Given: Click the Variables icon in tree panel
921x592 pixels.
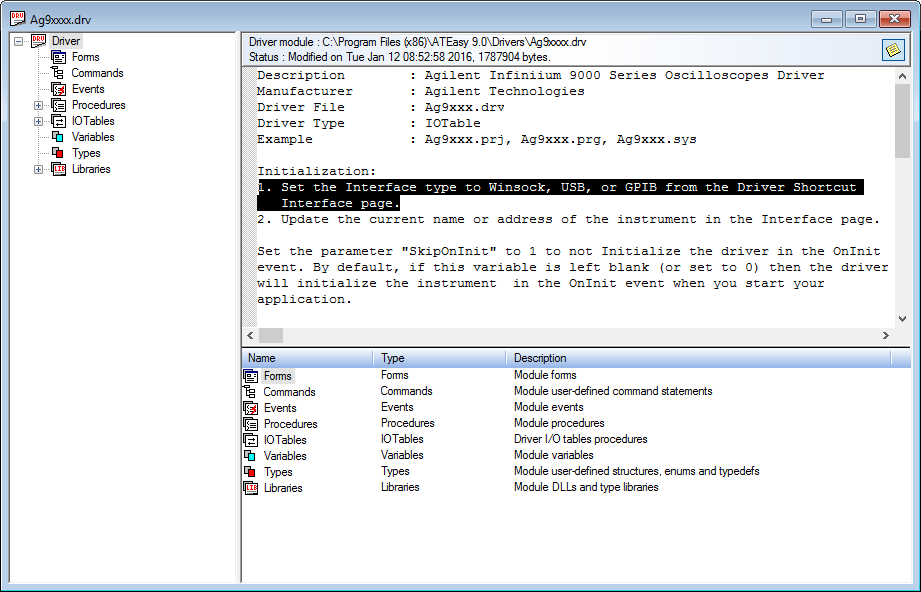Looking at the screenshot, I should coord(58,137).
